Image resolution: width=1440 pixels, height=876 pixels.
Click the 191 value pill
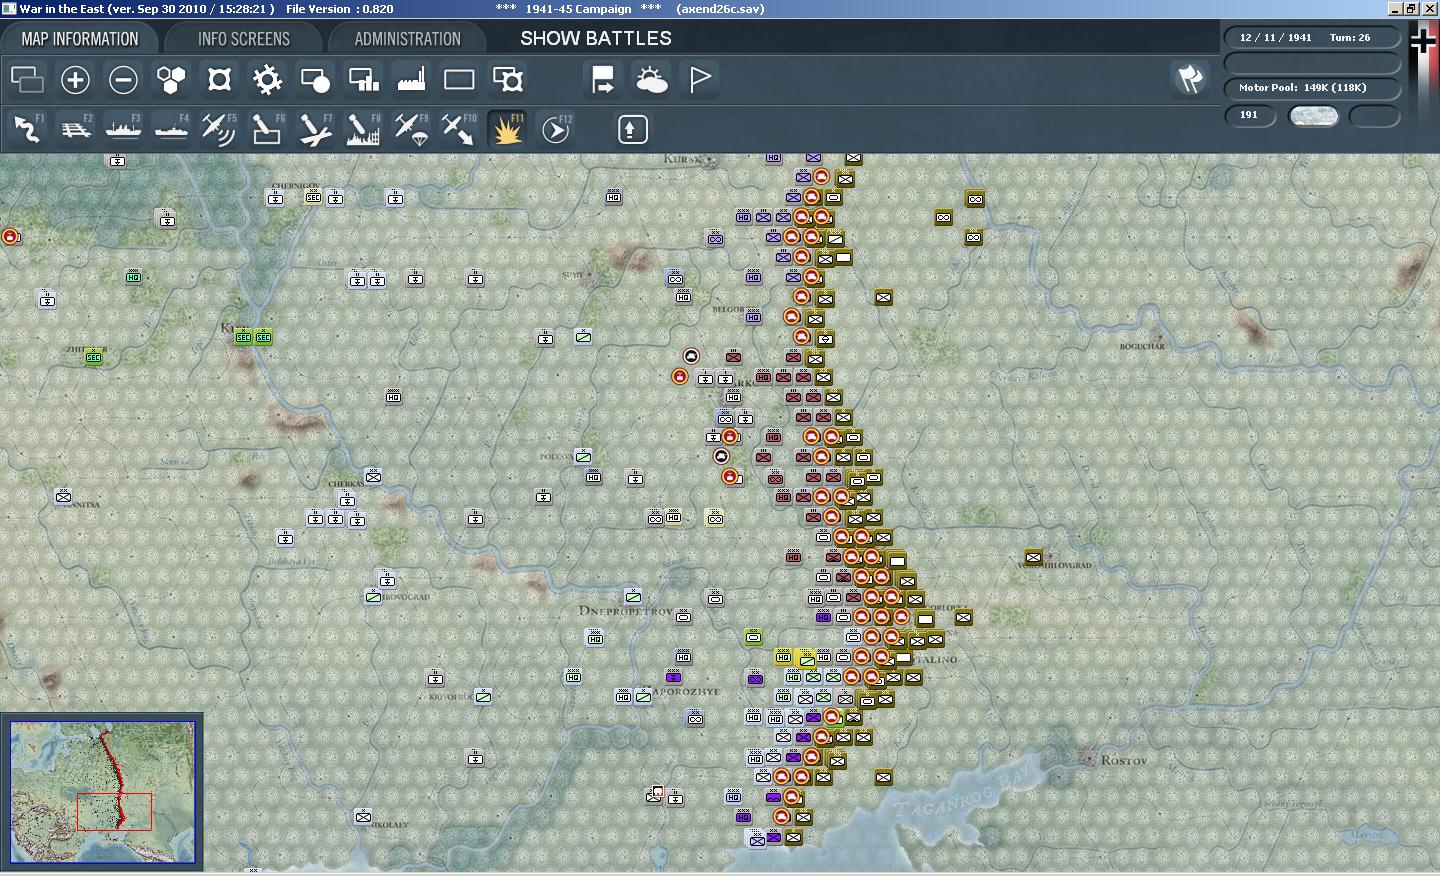pos(1250,115)
